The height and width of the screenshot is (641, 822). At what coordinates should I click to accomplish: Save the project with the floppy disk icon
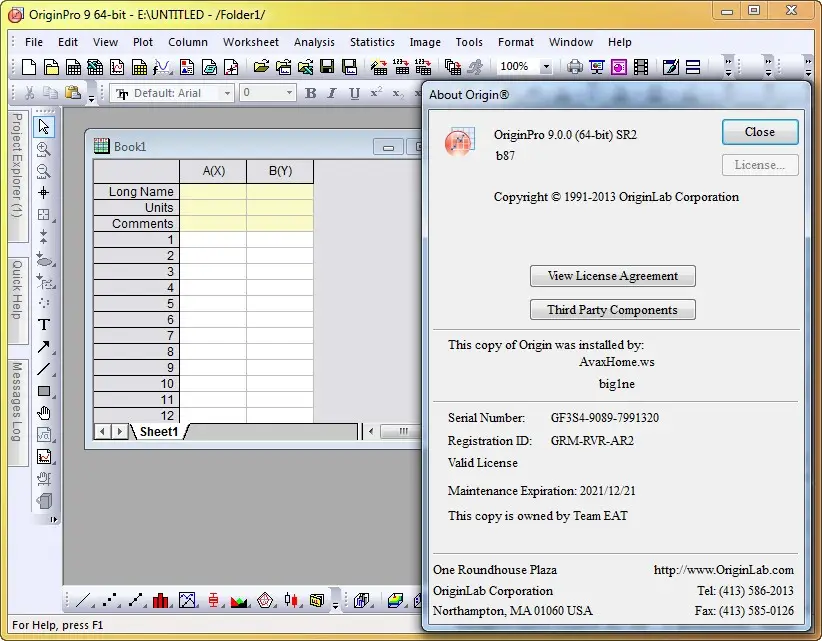(327, 67)
